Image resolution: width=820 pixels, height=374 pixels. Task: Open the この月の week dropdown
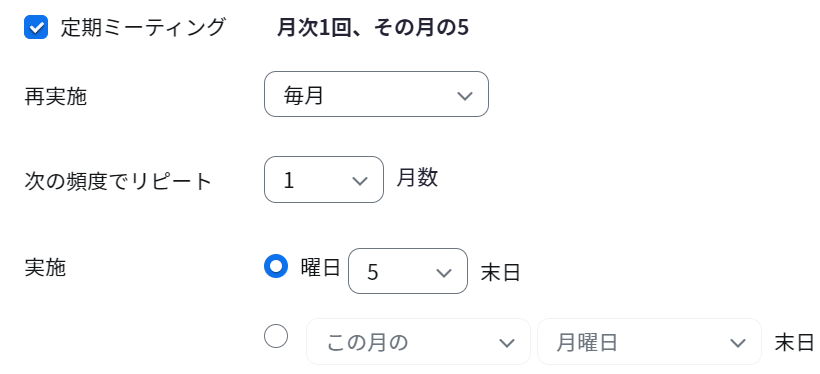click(418, 342)
